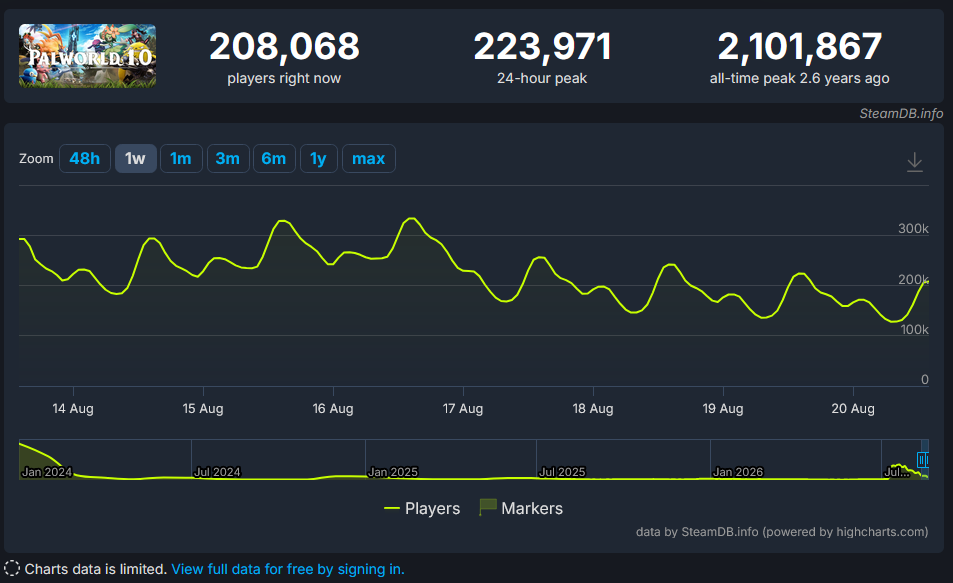Show max range of chart
This screenshot has height=583, width=953.
[368, 159]
